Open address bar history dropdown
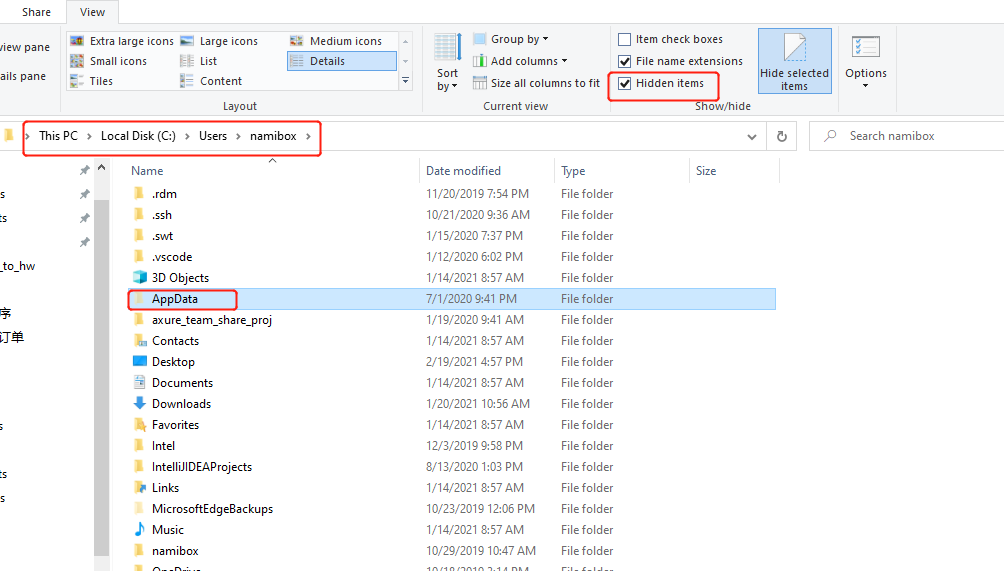This screenshot has height=571, width=1004. coord(752,136)
